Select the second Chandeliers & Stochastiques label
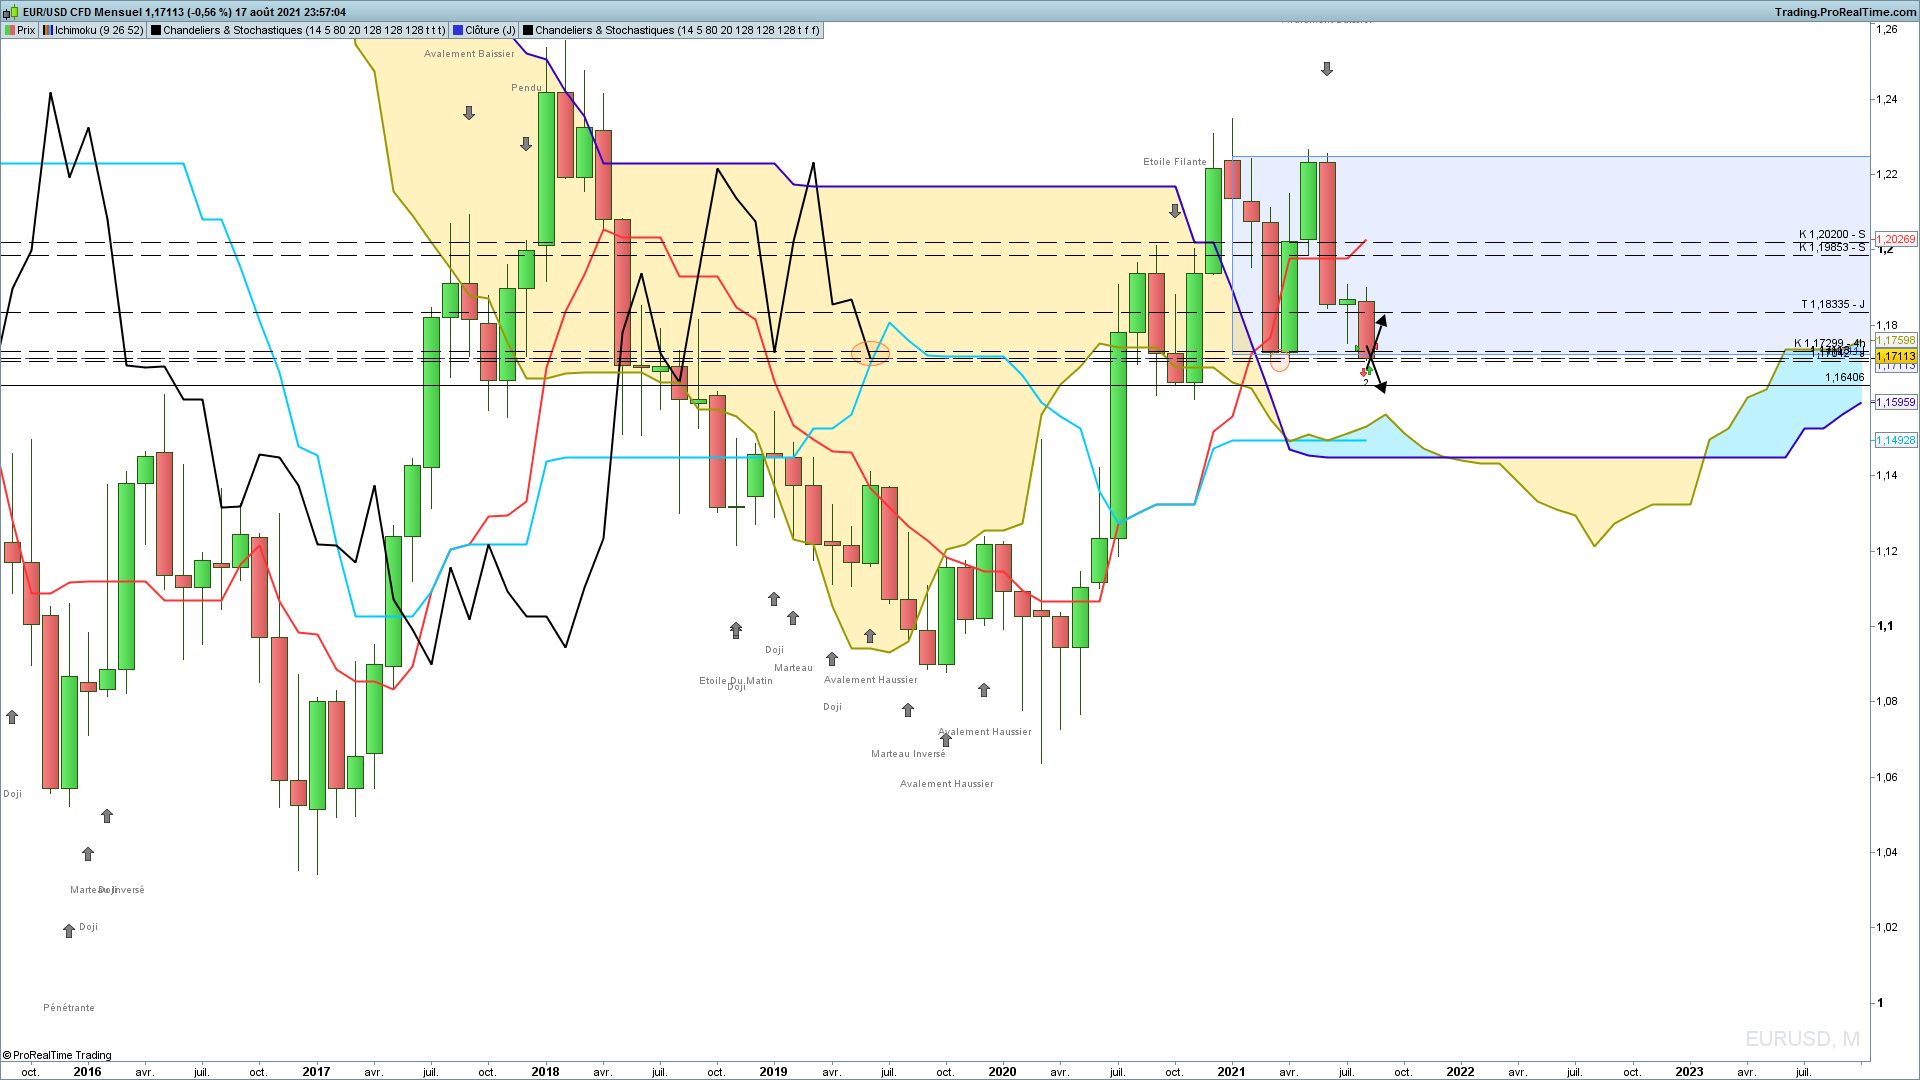Viewport: 1920px width, 1080px height. point(677,30)
